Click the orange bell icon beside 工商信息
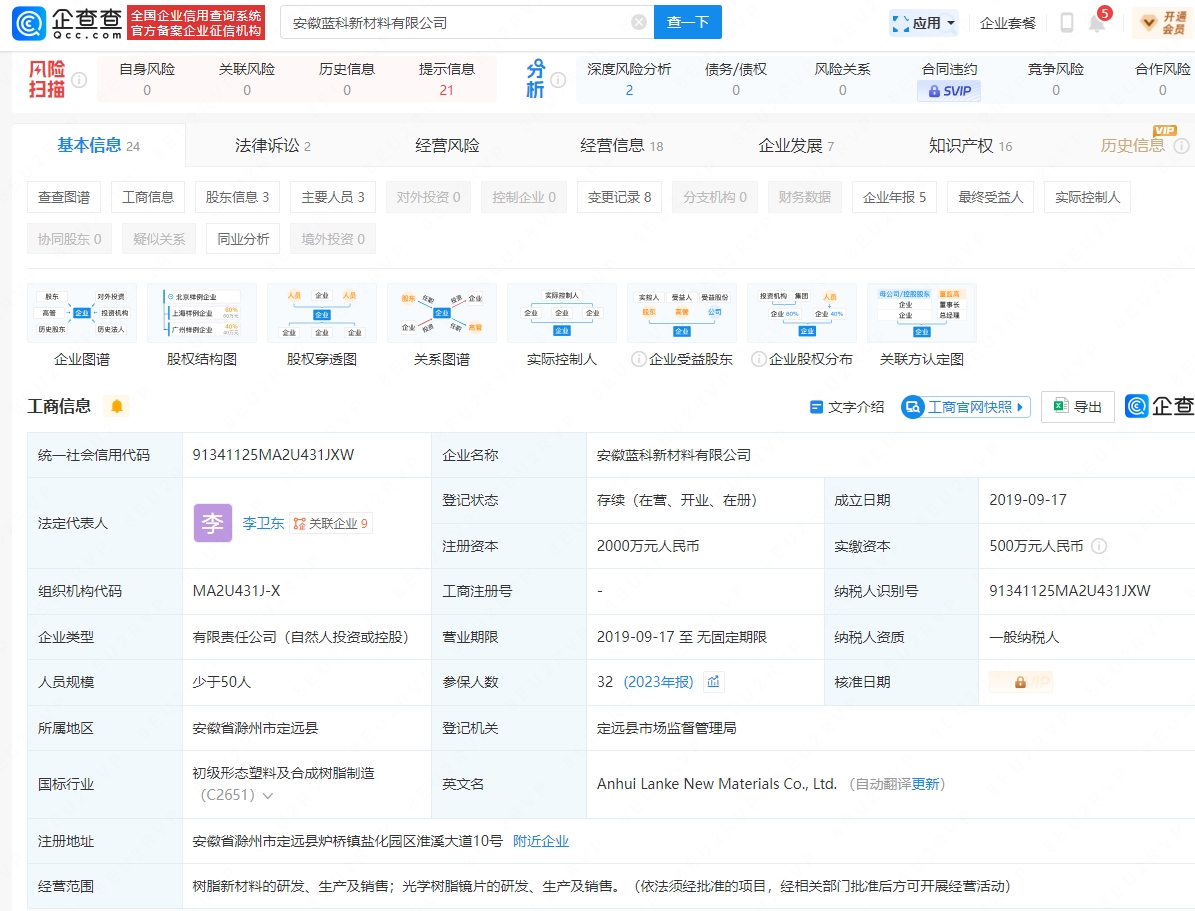Viewport: 1195px width, 911px height. pos(117,406)
